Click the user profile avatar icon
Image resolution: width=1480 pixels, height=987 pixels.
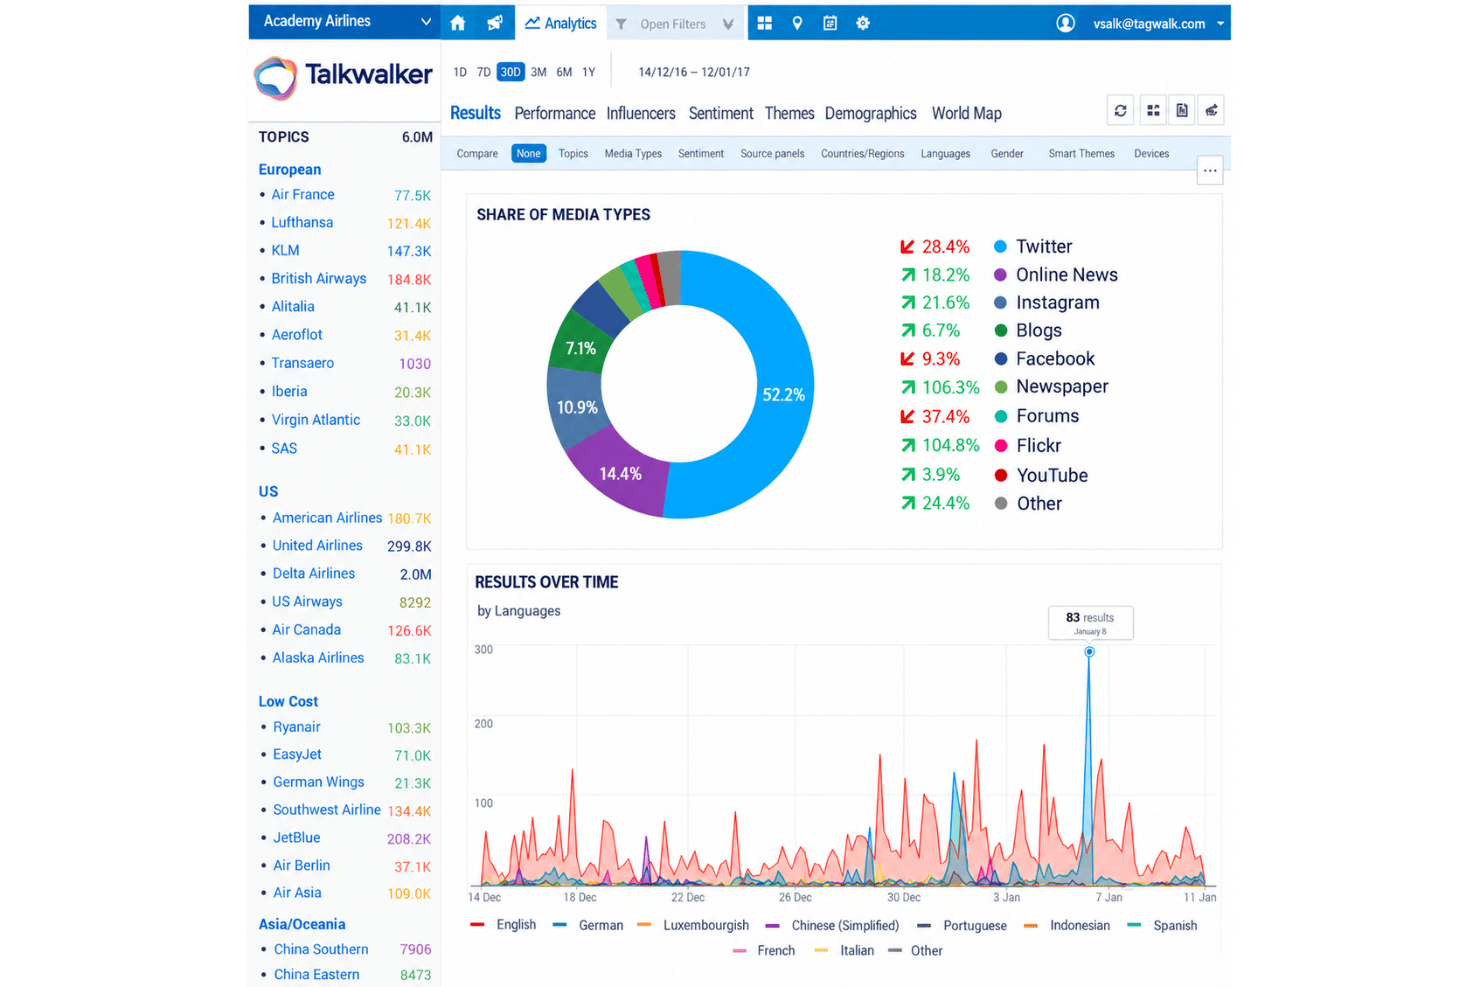coord(1066,23)
